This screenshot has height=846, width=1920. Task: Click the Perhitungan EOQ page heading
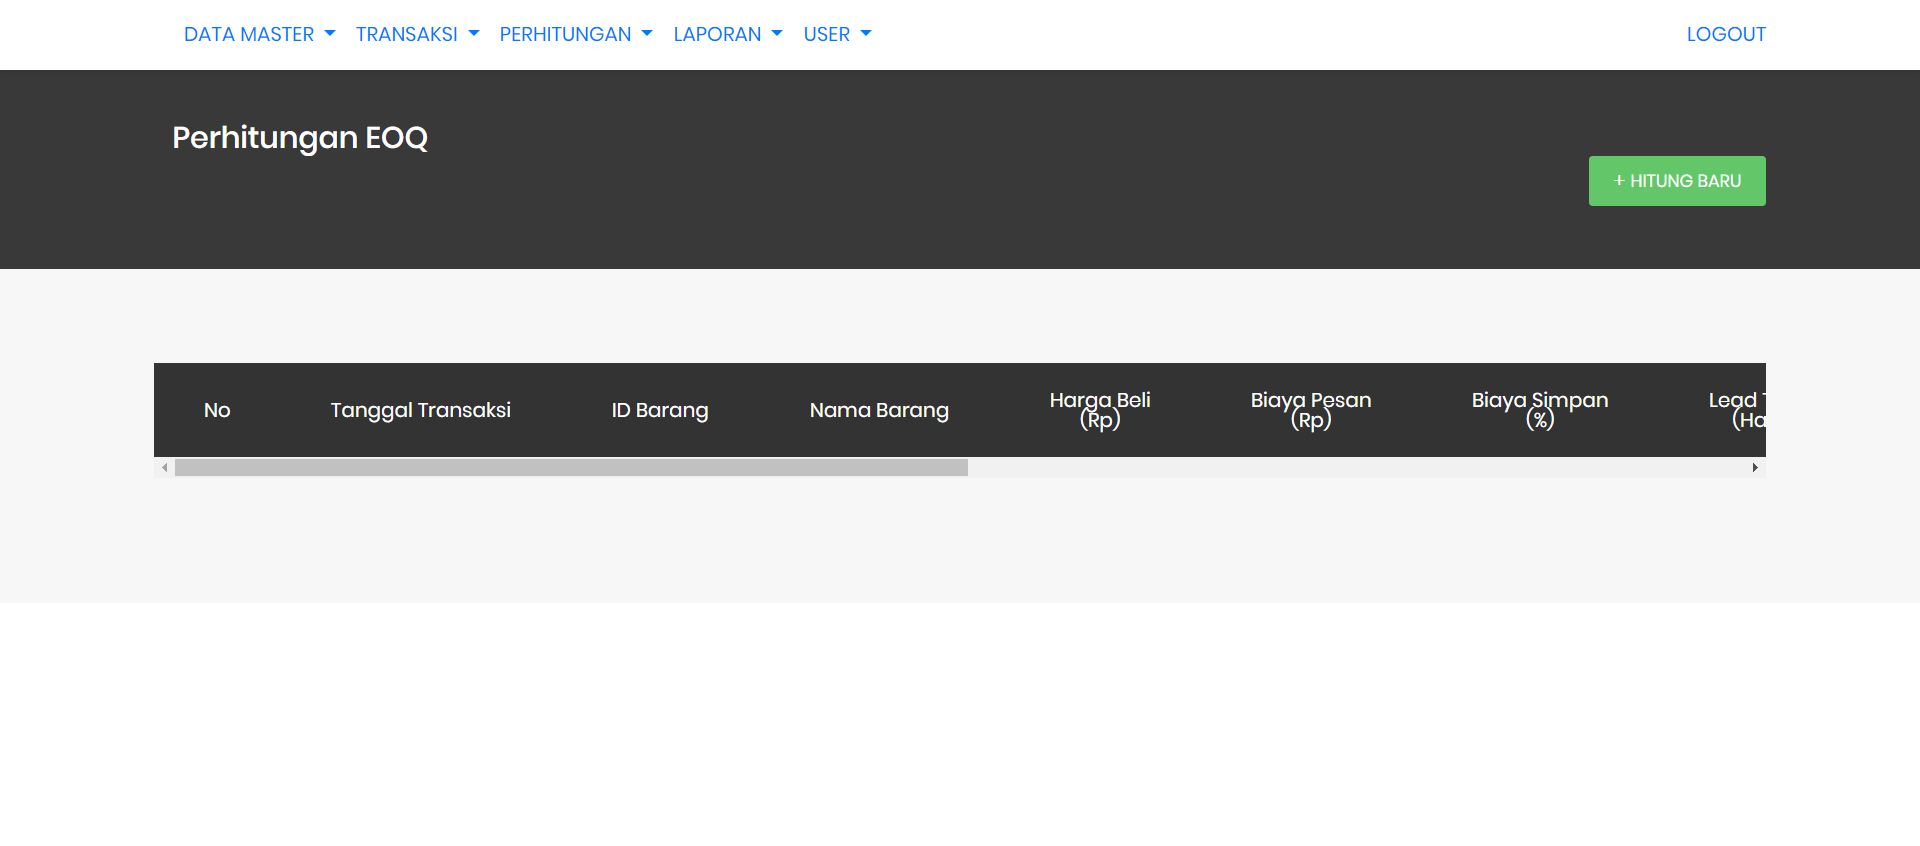[300, 138]
